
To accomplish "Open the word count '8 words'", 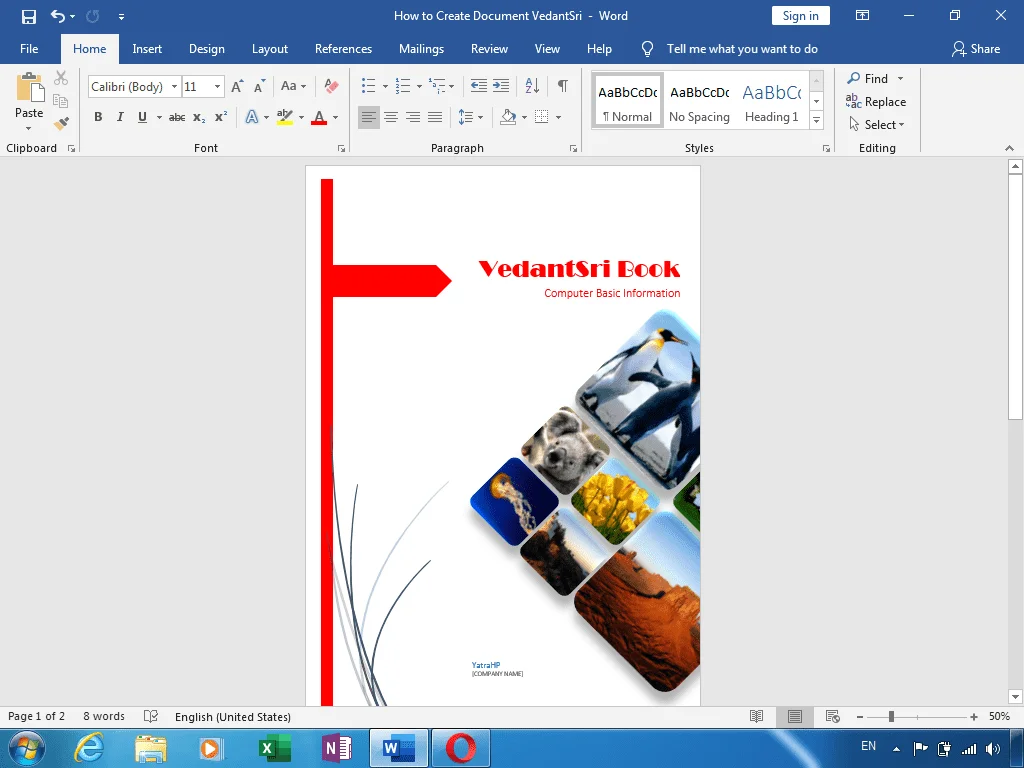I will pyautogui.click(x=104, y=716).
